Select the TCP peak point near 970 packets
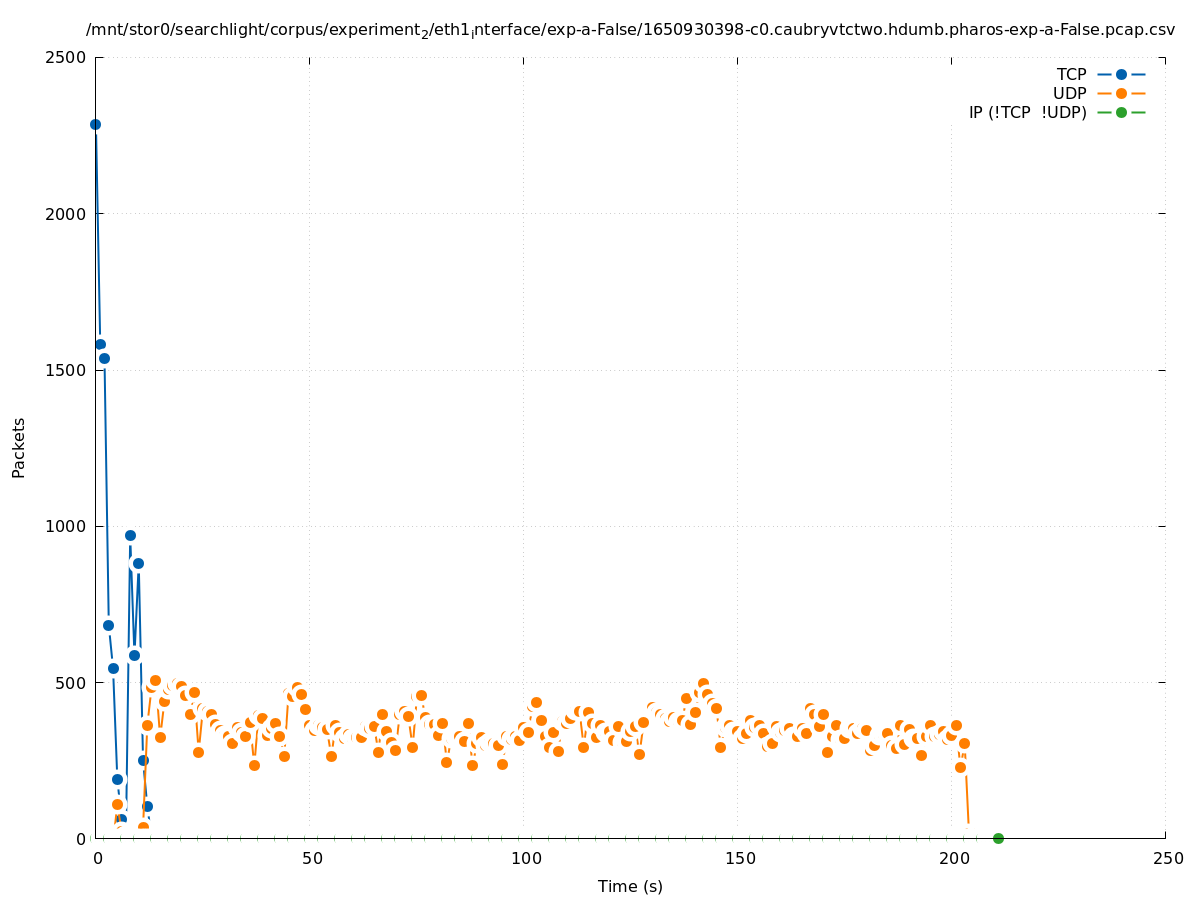The width and height of the screenshot is (1197, 900). click(x=130, y=535)
